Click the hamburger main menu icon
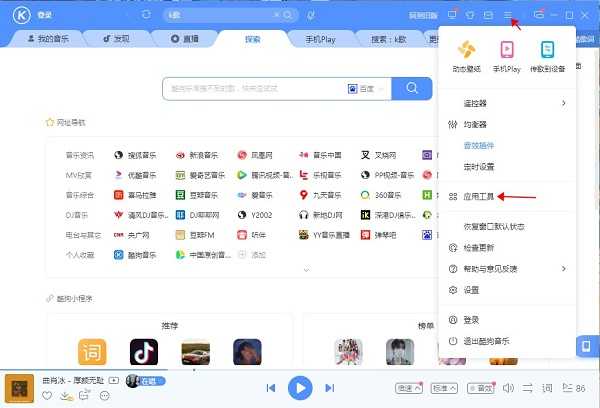The width and height of the screenshot is (600, 408). click(x=507, y=15)
